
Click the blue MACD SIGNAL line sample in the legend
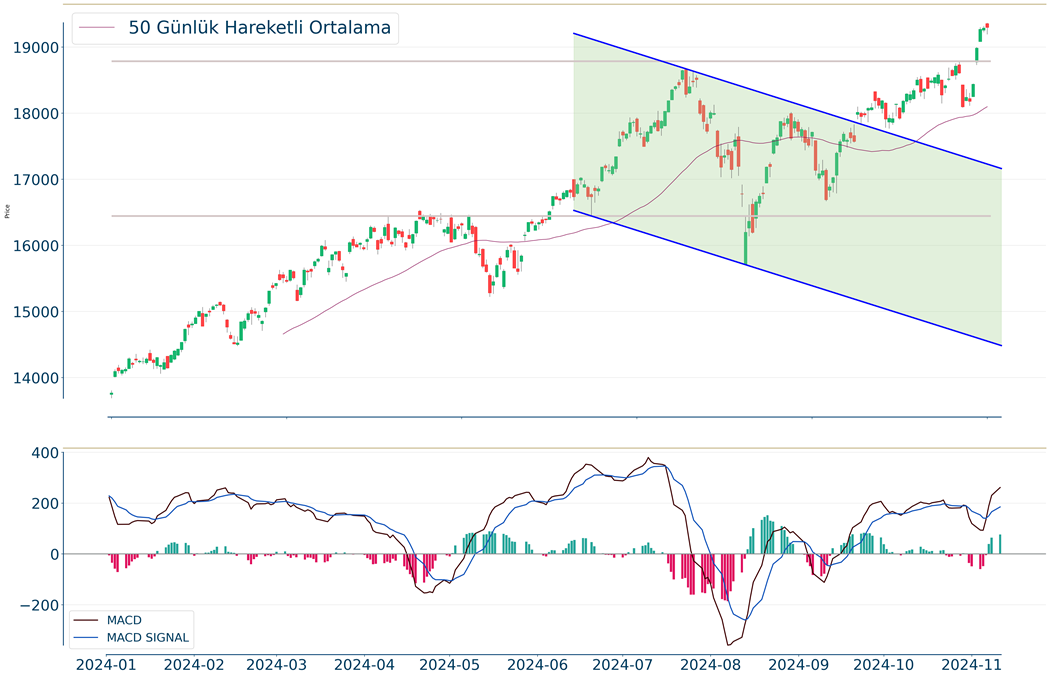tap(84, 637)
